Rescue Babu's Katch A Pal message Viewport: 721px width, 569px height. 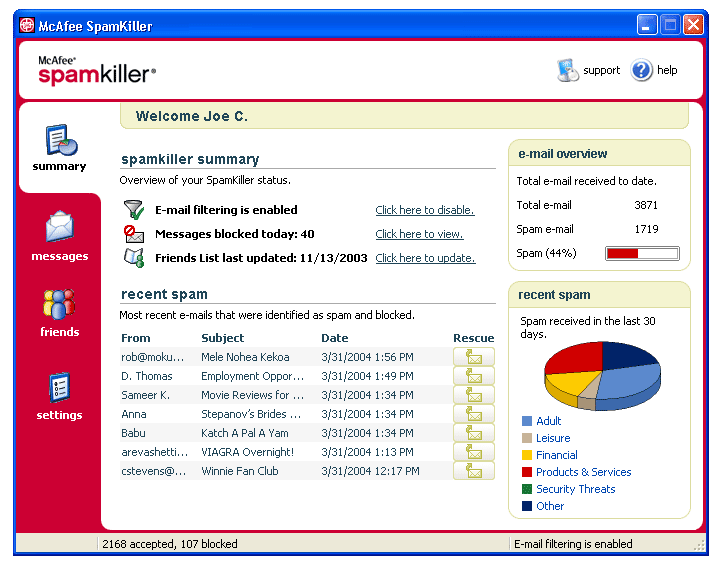click(474, 433)
